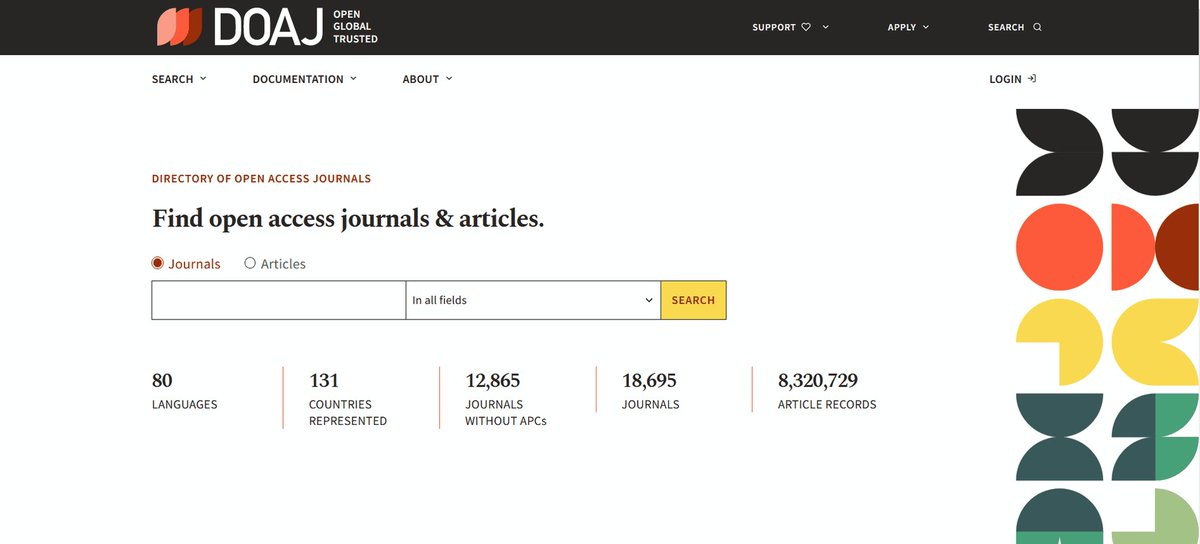1200x544 pixels.
Task: Click into the search text input field
Action: 279,300
